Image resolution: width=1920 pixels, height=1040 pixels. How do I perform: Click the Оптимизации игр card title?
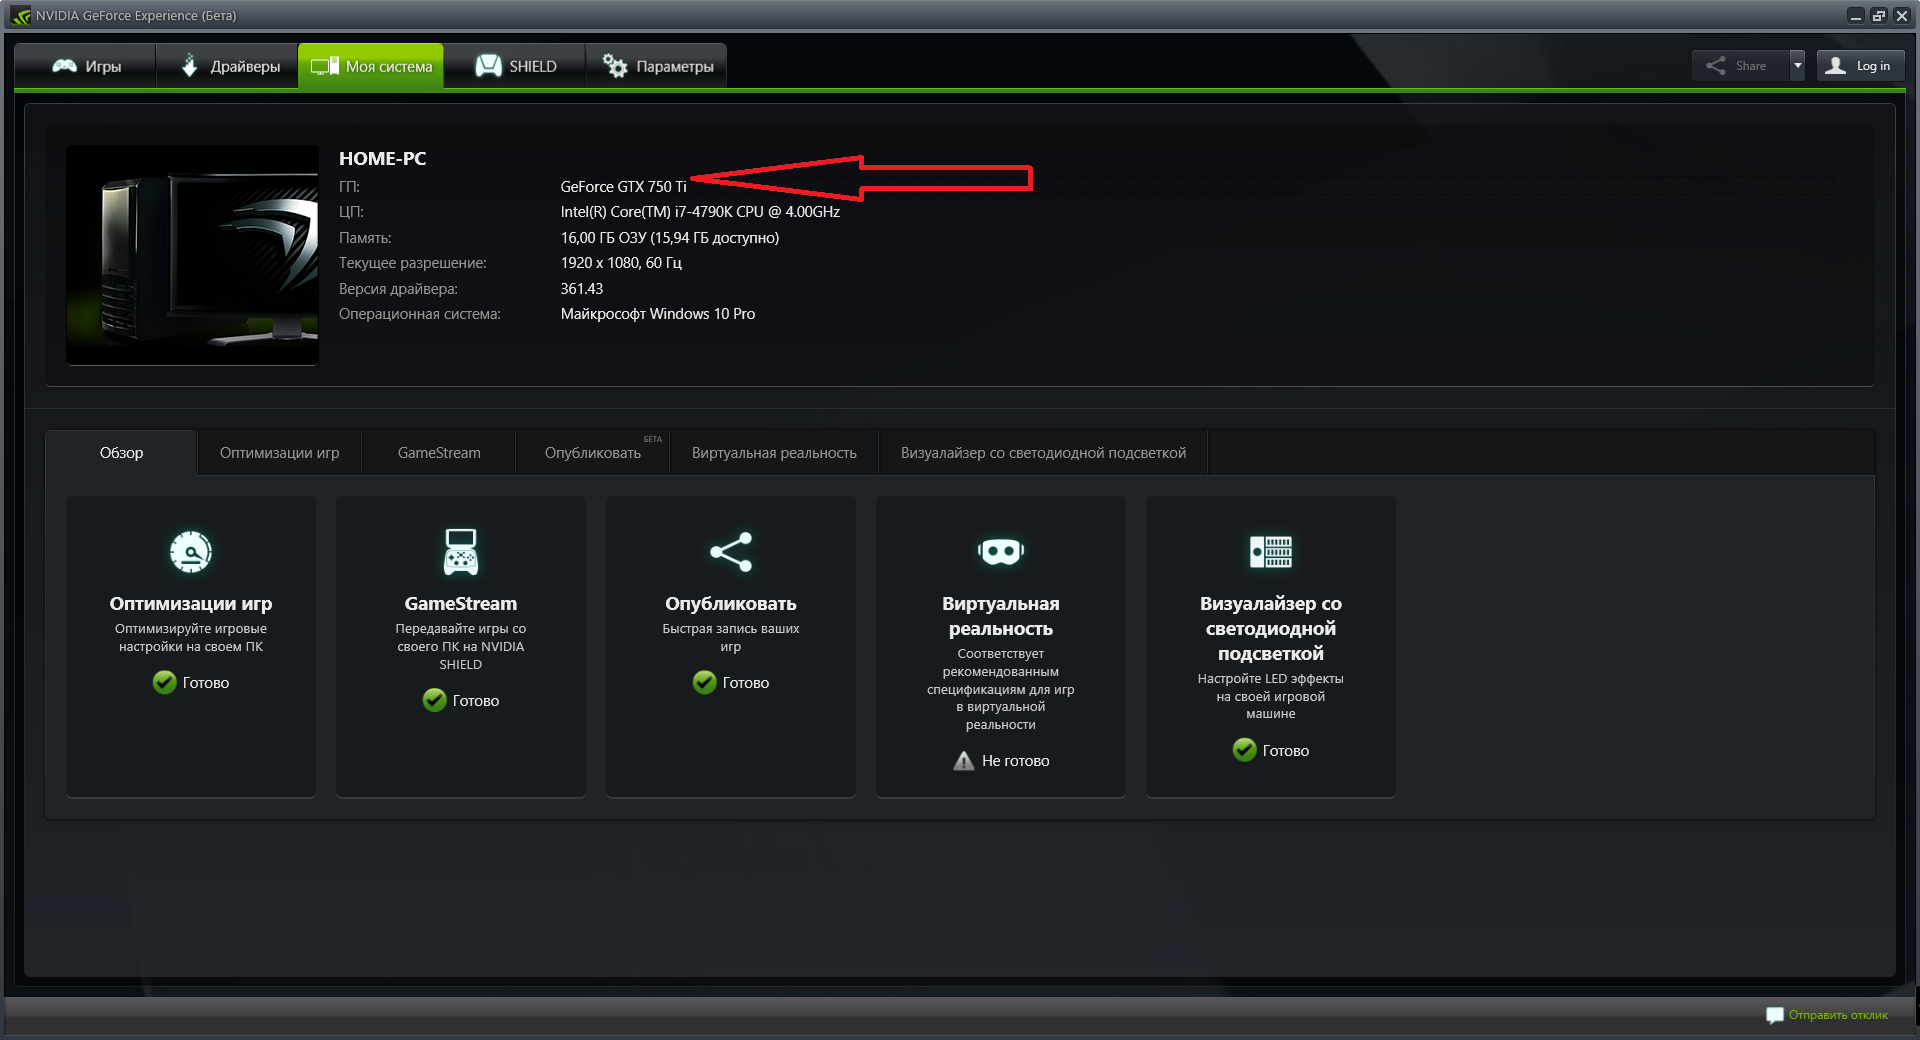point(191,603)
